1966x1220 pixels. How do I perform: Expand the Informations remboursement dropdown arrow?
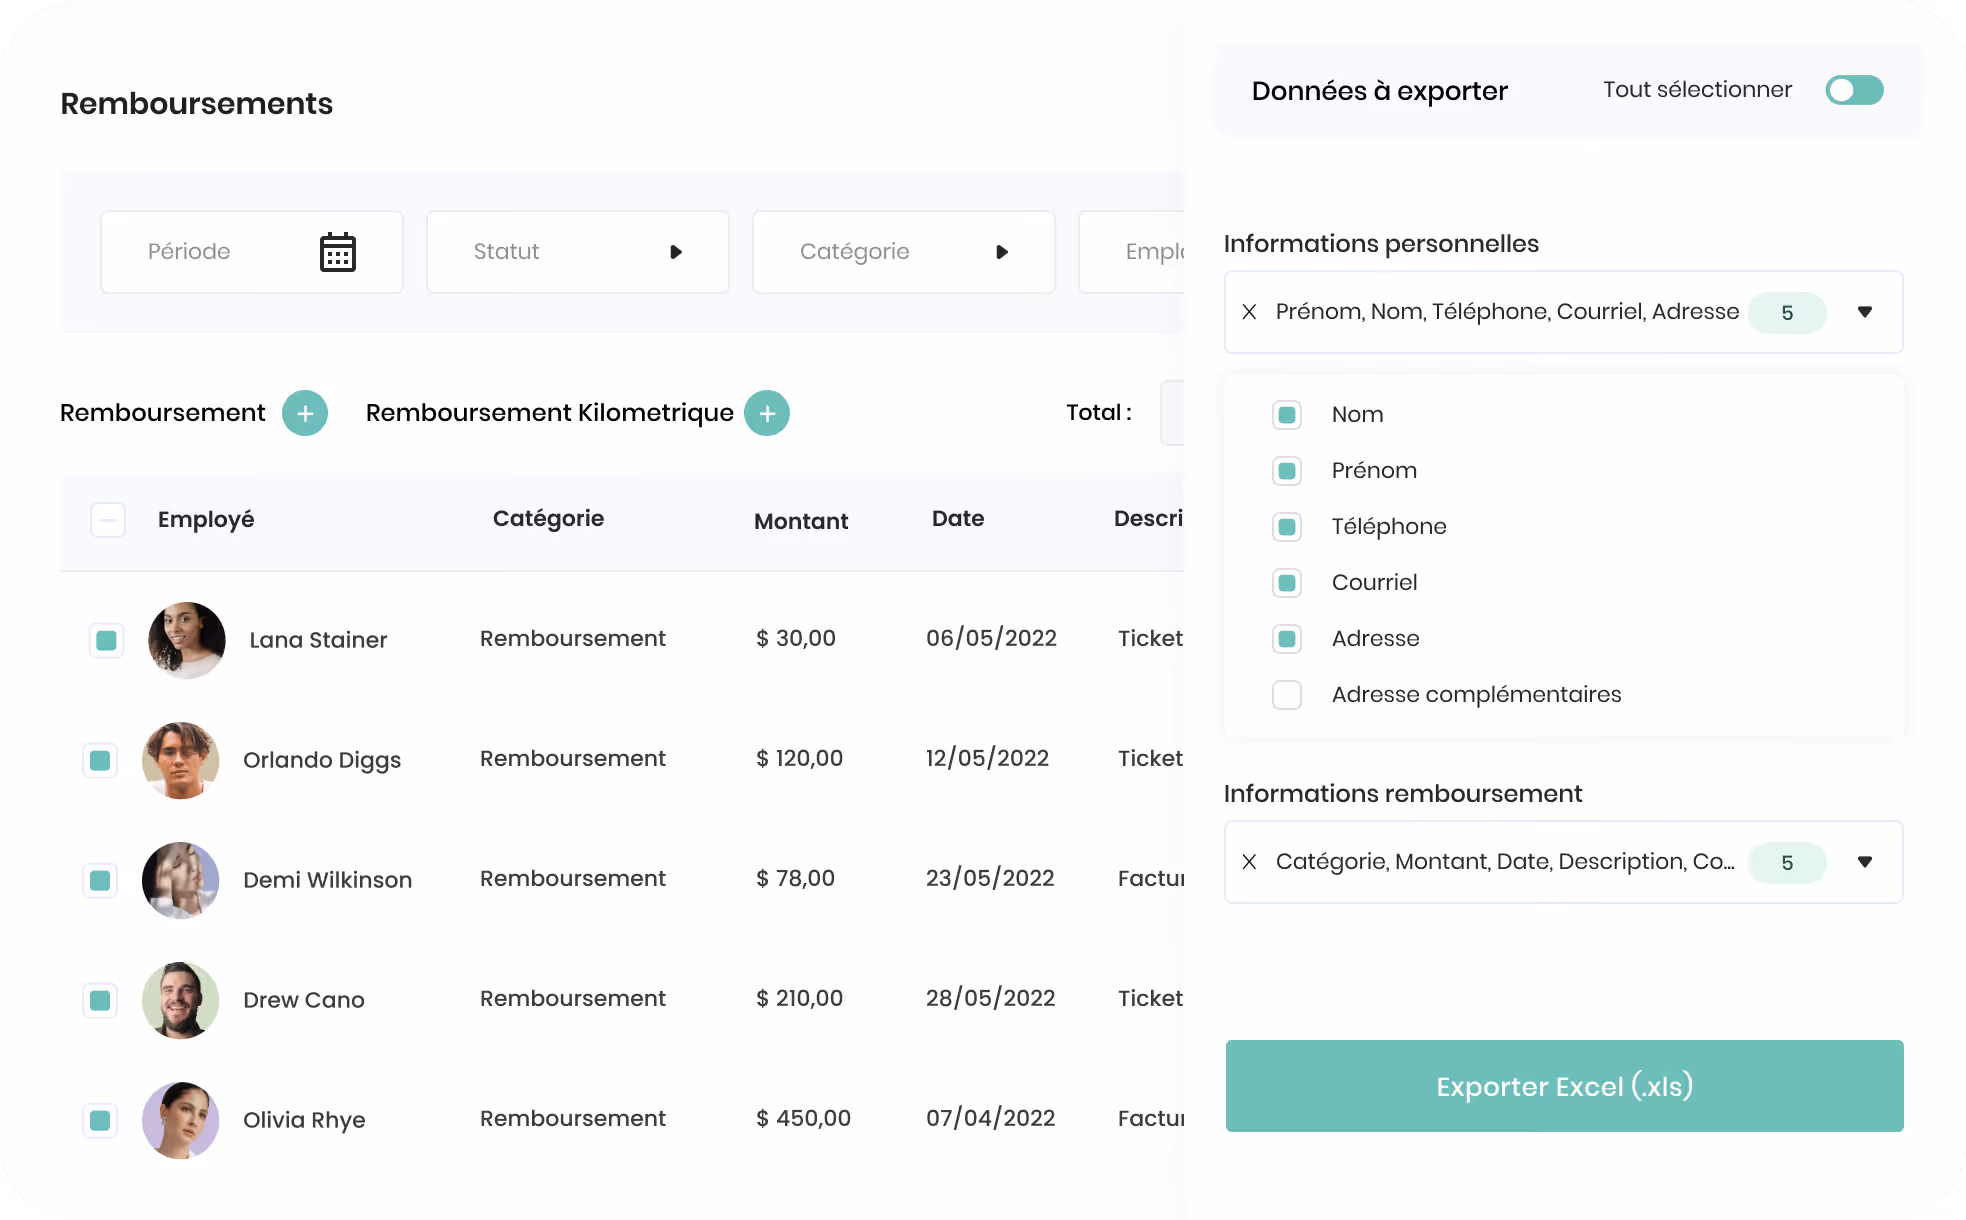(1865, 862)
